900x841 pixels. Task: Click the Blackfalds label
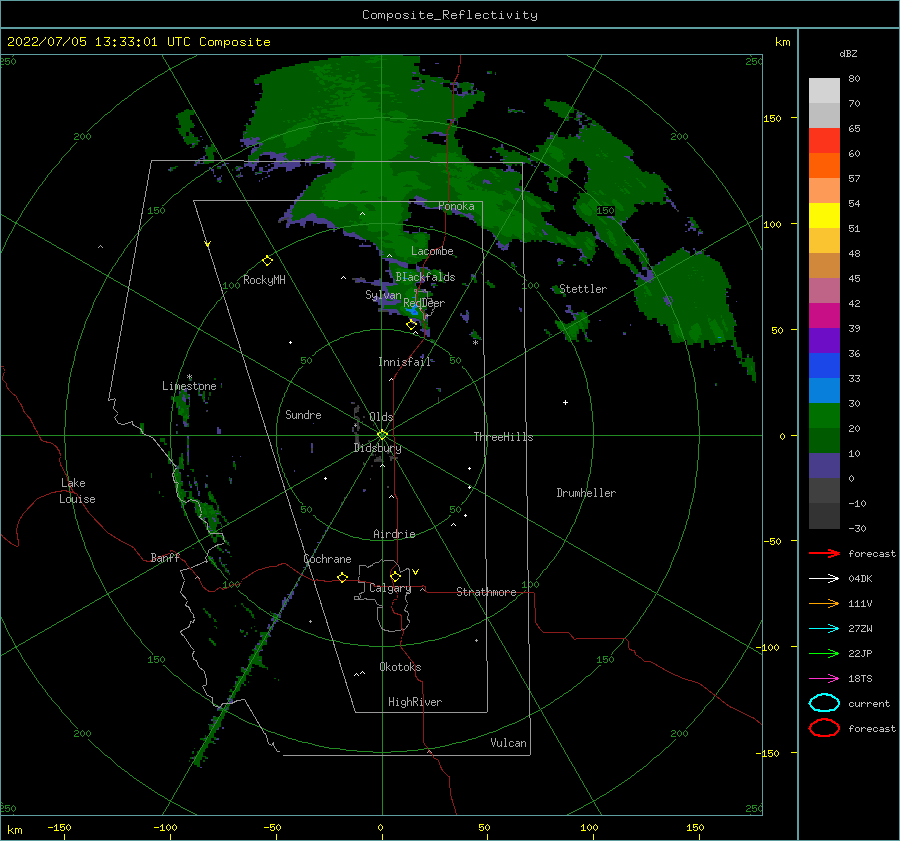pyautogui.click(x=425, y=277)
